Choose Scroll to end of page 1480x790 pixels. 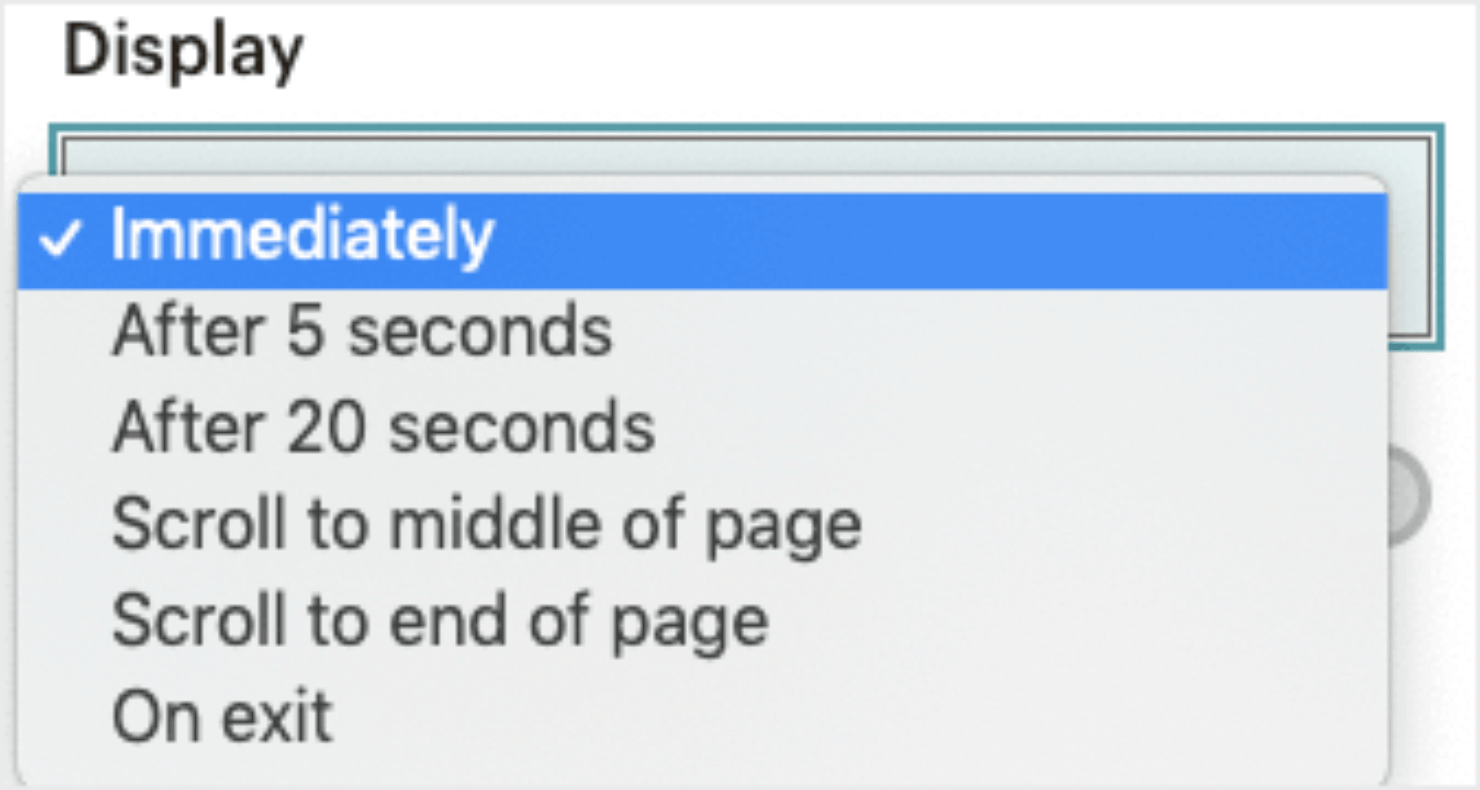point(440,620)
